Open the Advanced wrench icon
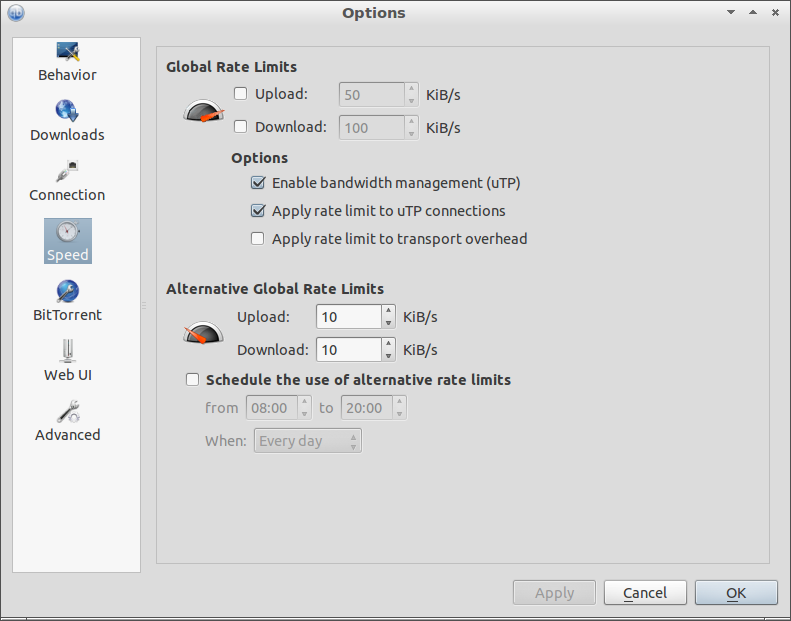This screenshot has width=791, height=621. pyautogui.click(x=67, y=411)
